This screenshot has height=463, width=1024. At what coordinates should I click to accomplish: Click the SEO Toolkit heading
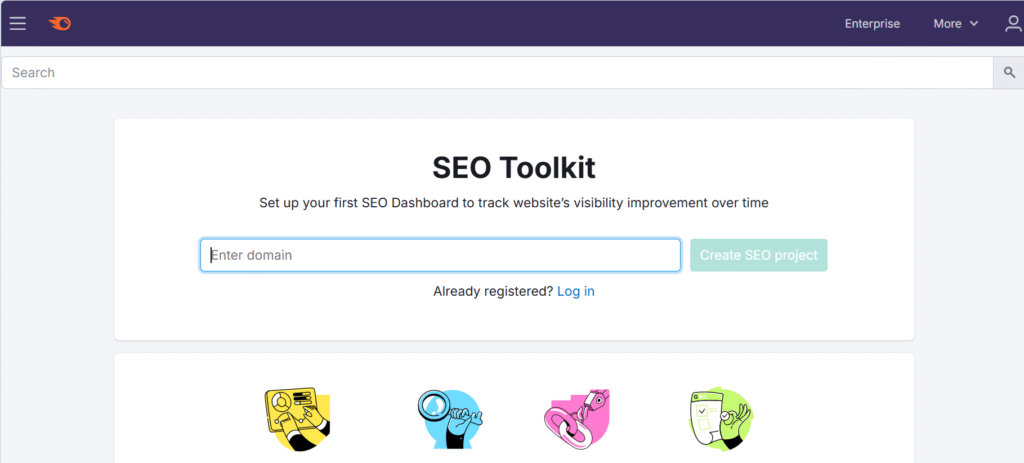513,168
